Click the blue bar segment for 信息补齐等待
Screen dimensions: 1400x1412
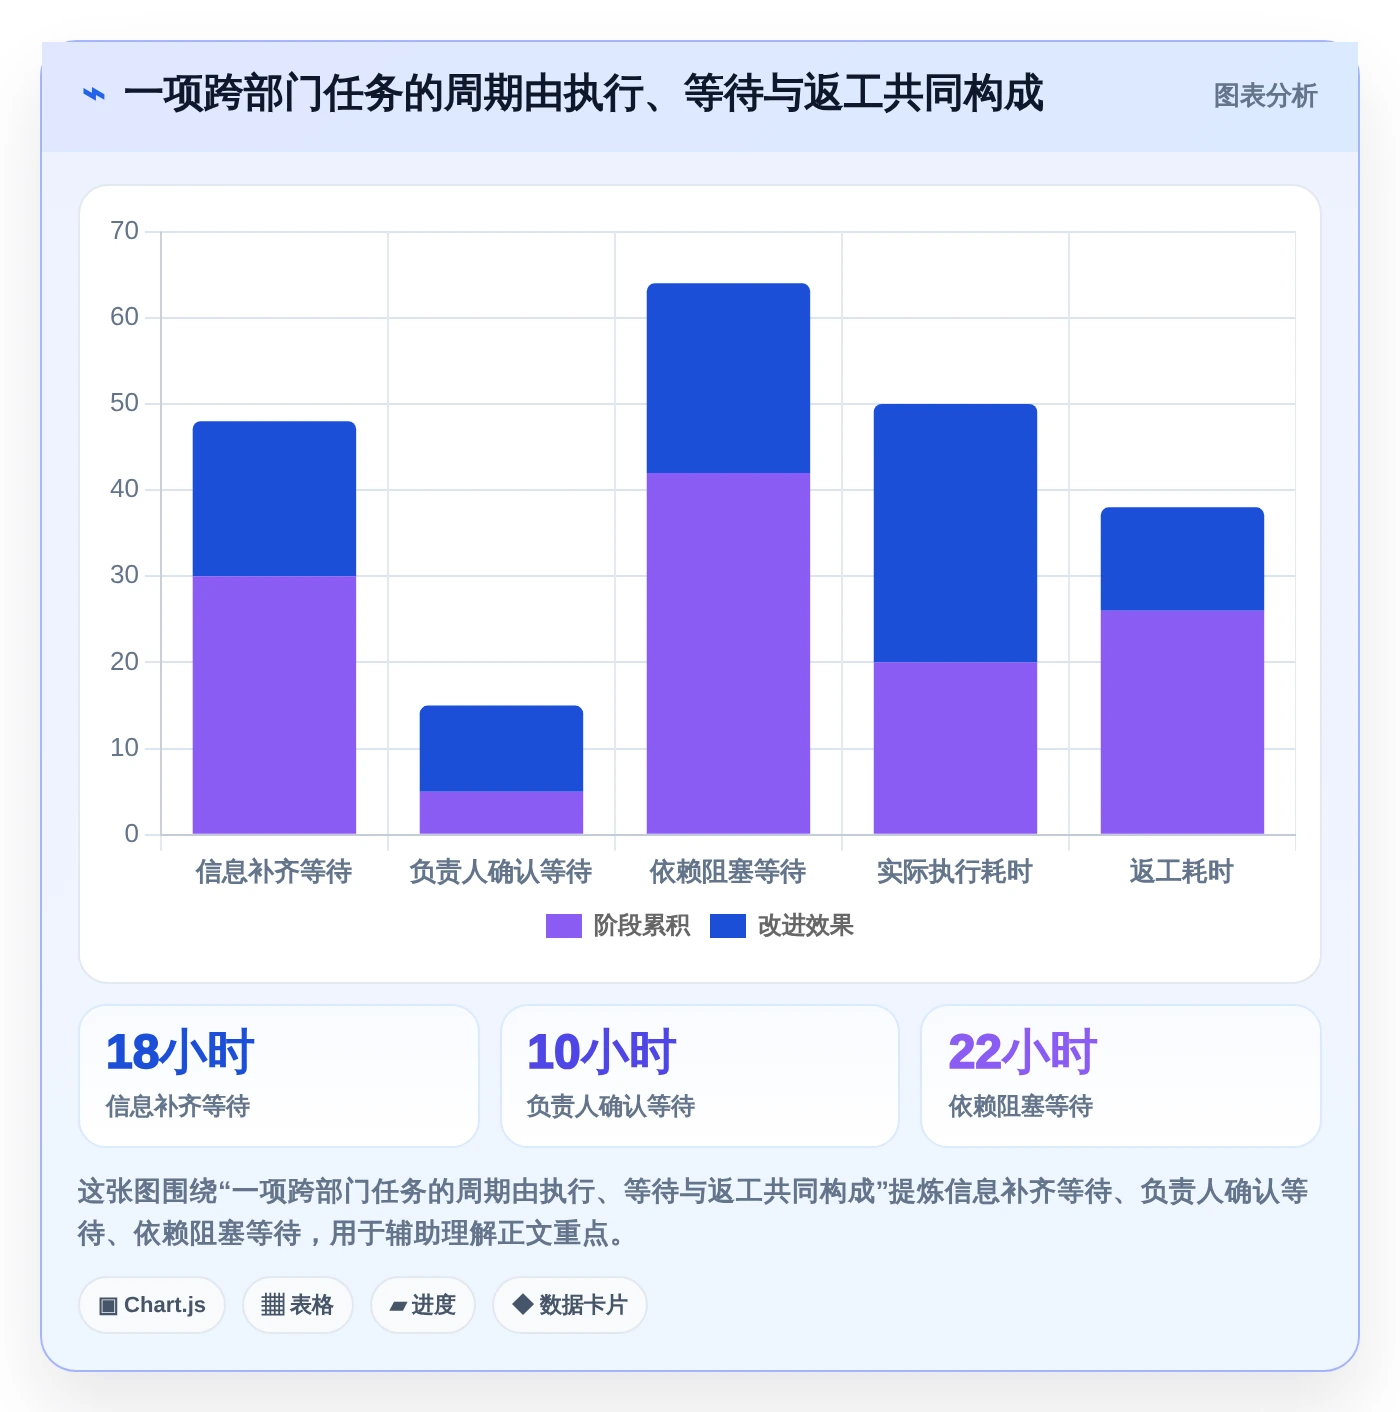click(x=274, y=499)
